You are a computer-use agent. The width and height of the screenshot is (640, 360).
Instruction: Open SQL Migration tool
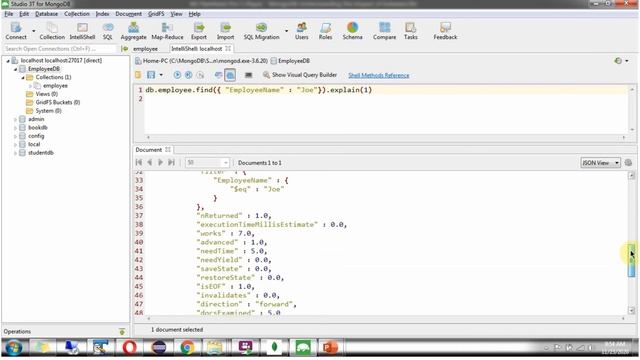click(261, 31)
